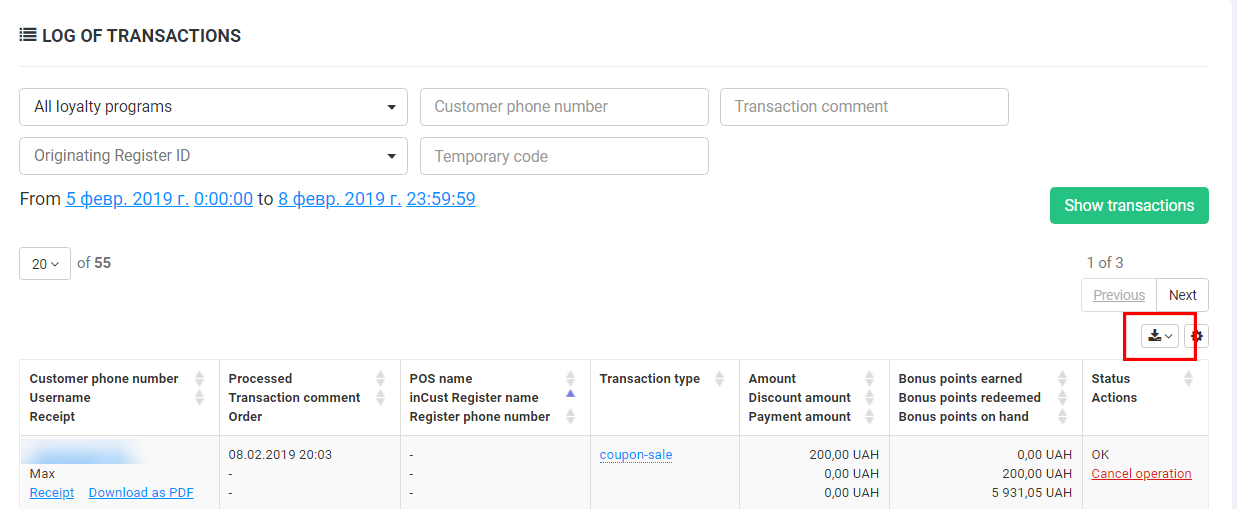
Task: Open table settings gear icon
Action: pos(1197,337)
